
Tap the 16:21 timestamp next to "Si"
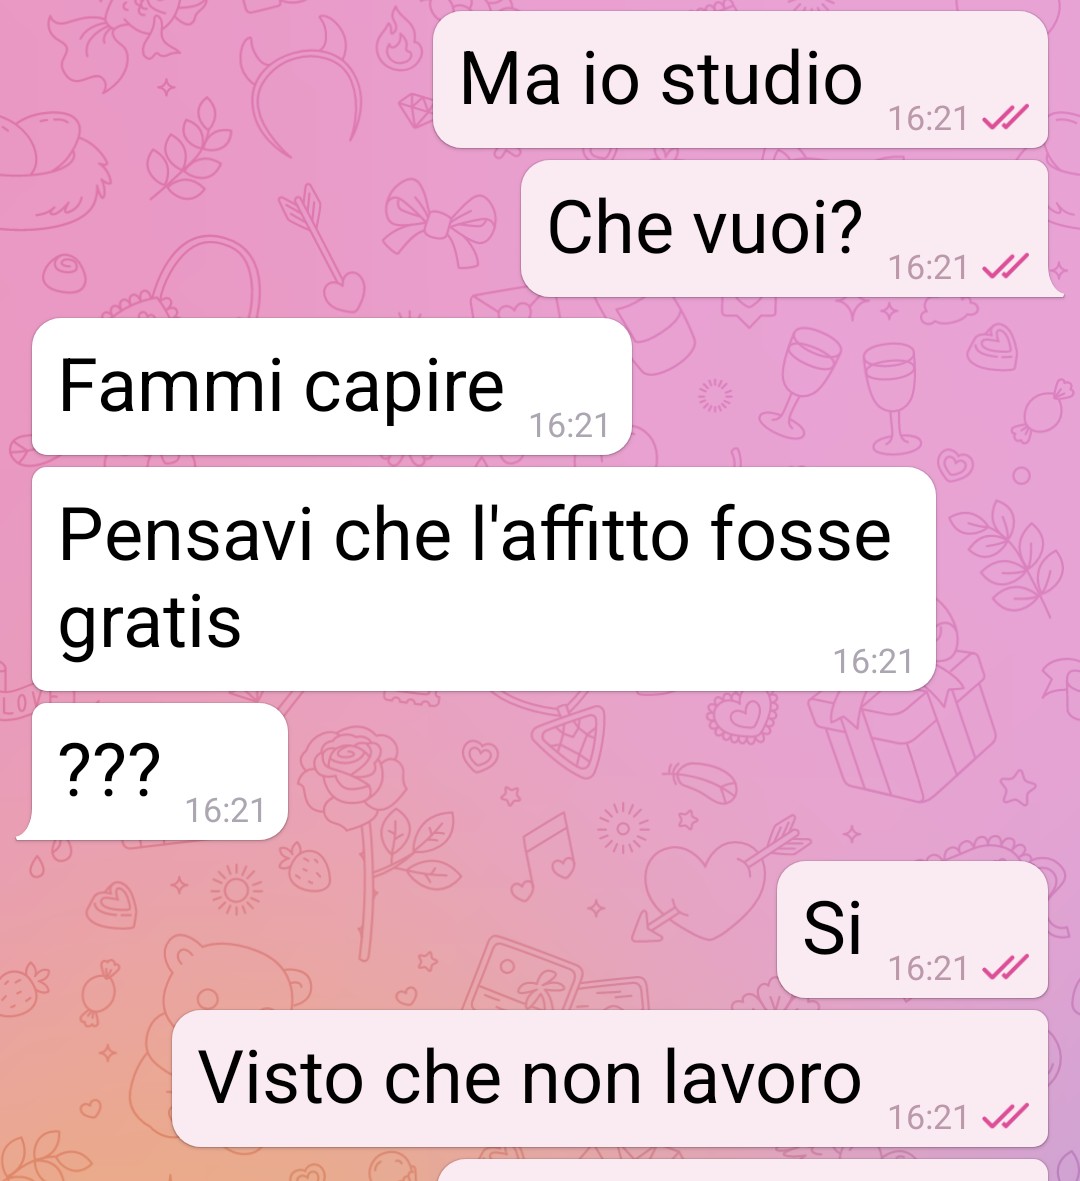pos(928,969)
